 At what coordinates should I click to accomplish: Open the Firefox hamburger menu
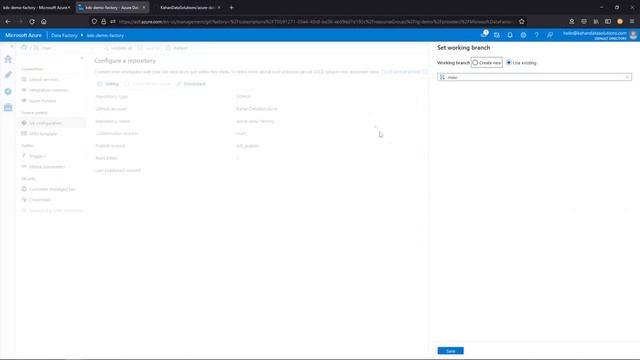pos(632,21)
